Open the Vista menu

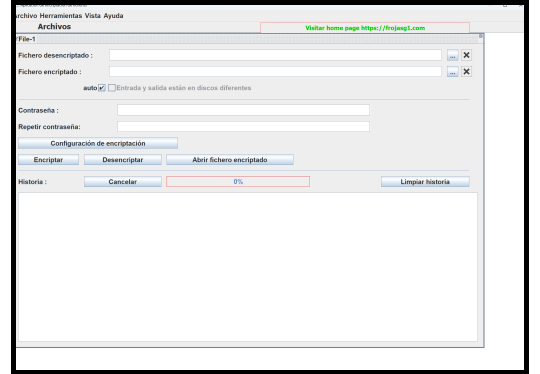(93, 16)
